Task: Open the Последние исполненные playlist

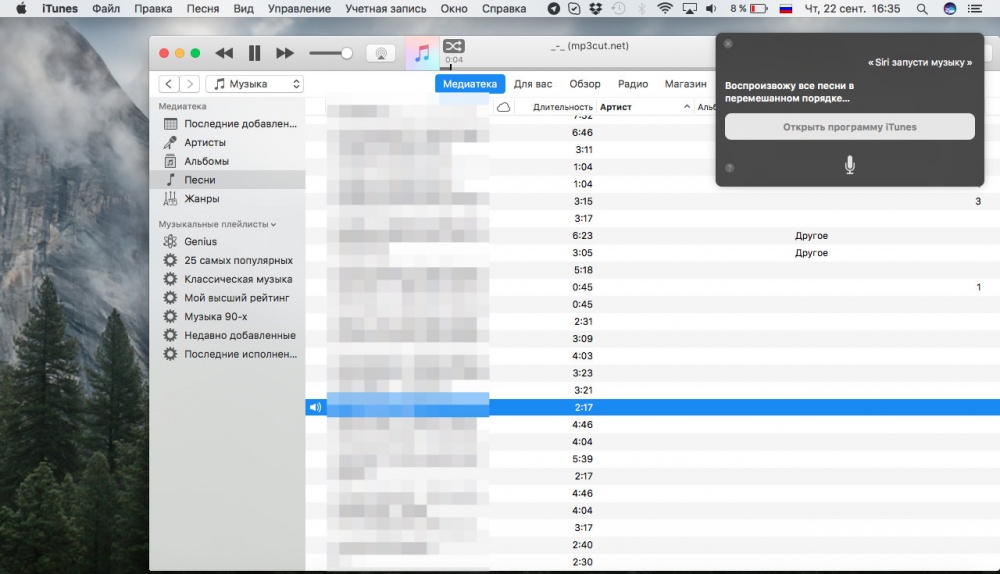Action: pos(228,354)
